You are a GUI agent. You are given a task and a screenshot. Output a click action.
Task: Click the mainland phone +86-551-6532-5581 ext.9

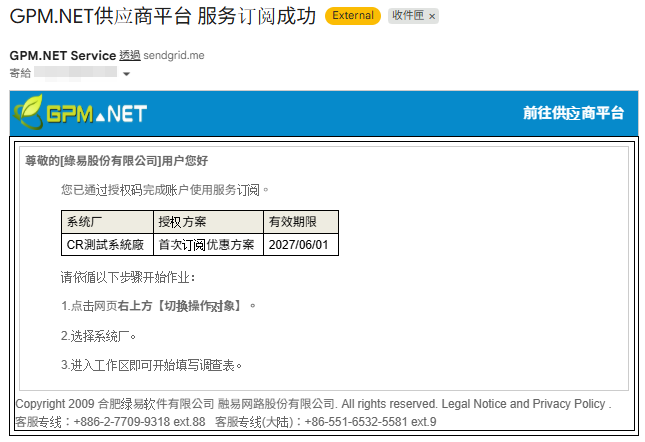(x=370, y=422)
